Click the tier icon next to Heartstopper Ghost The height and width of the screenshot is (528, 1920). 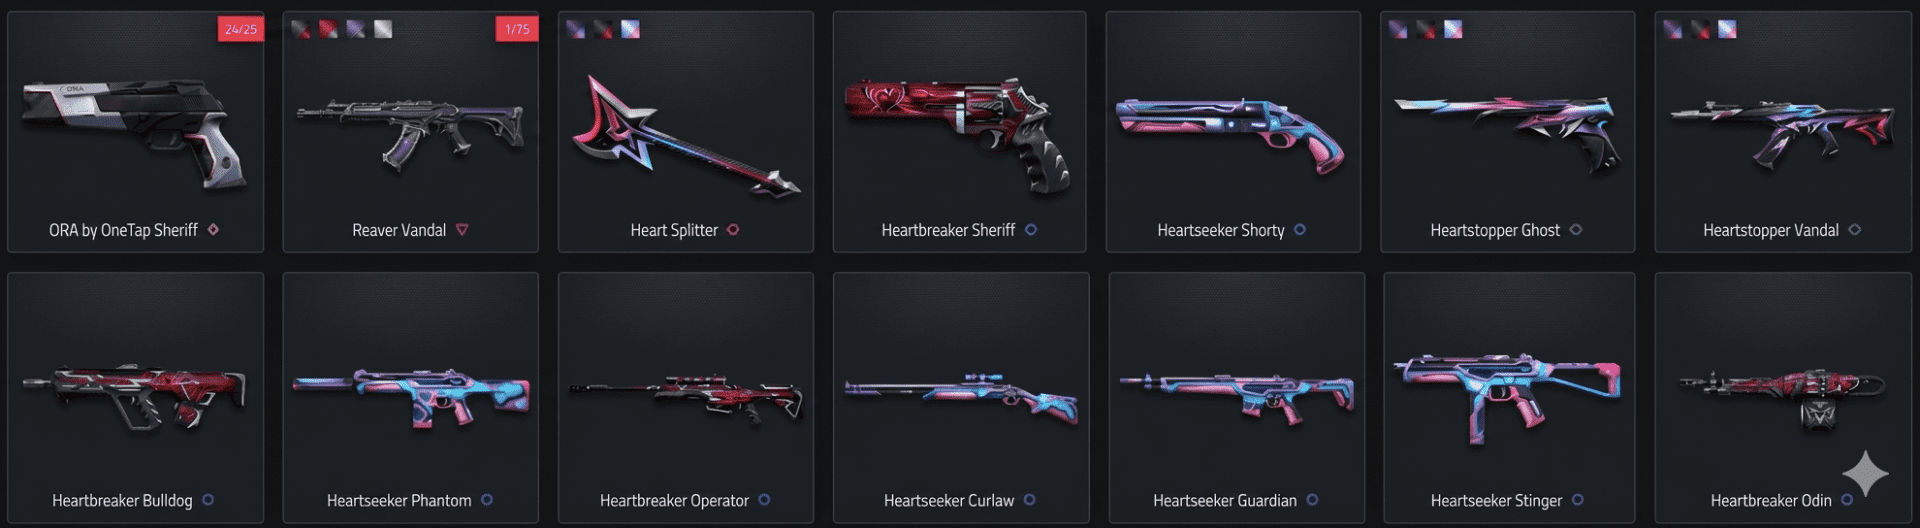click(1576, 230)
